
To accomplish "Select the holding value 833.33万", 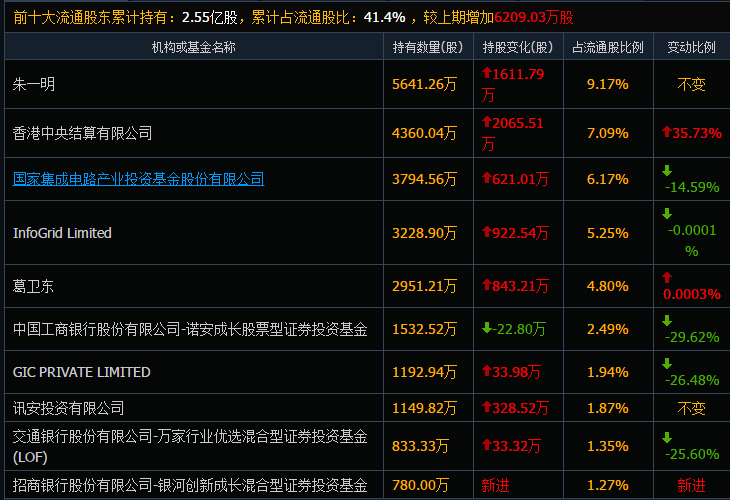I will pyautogui.click(x=420, y=446).
